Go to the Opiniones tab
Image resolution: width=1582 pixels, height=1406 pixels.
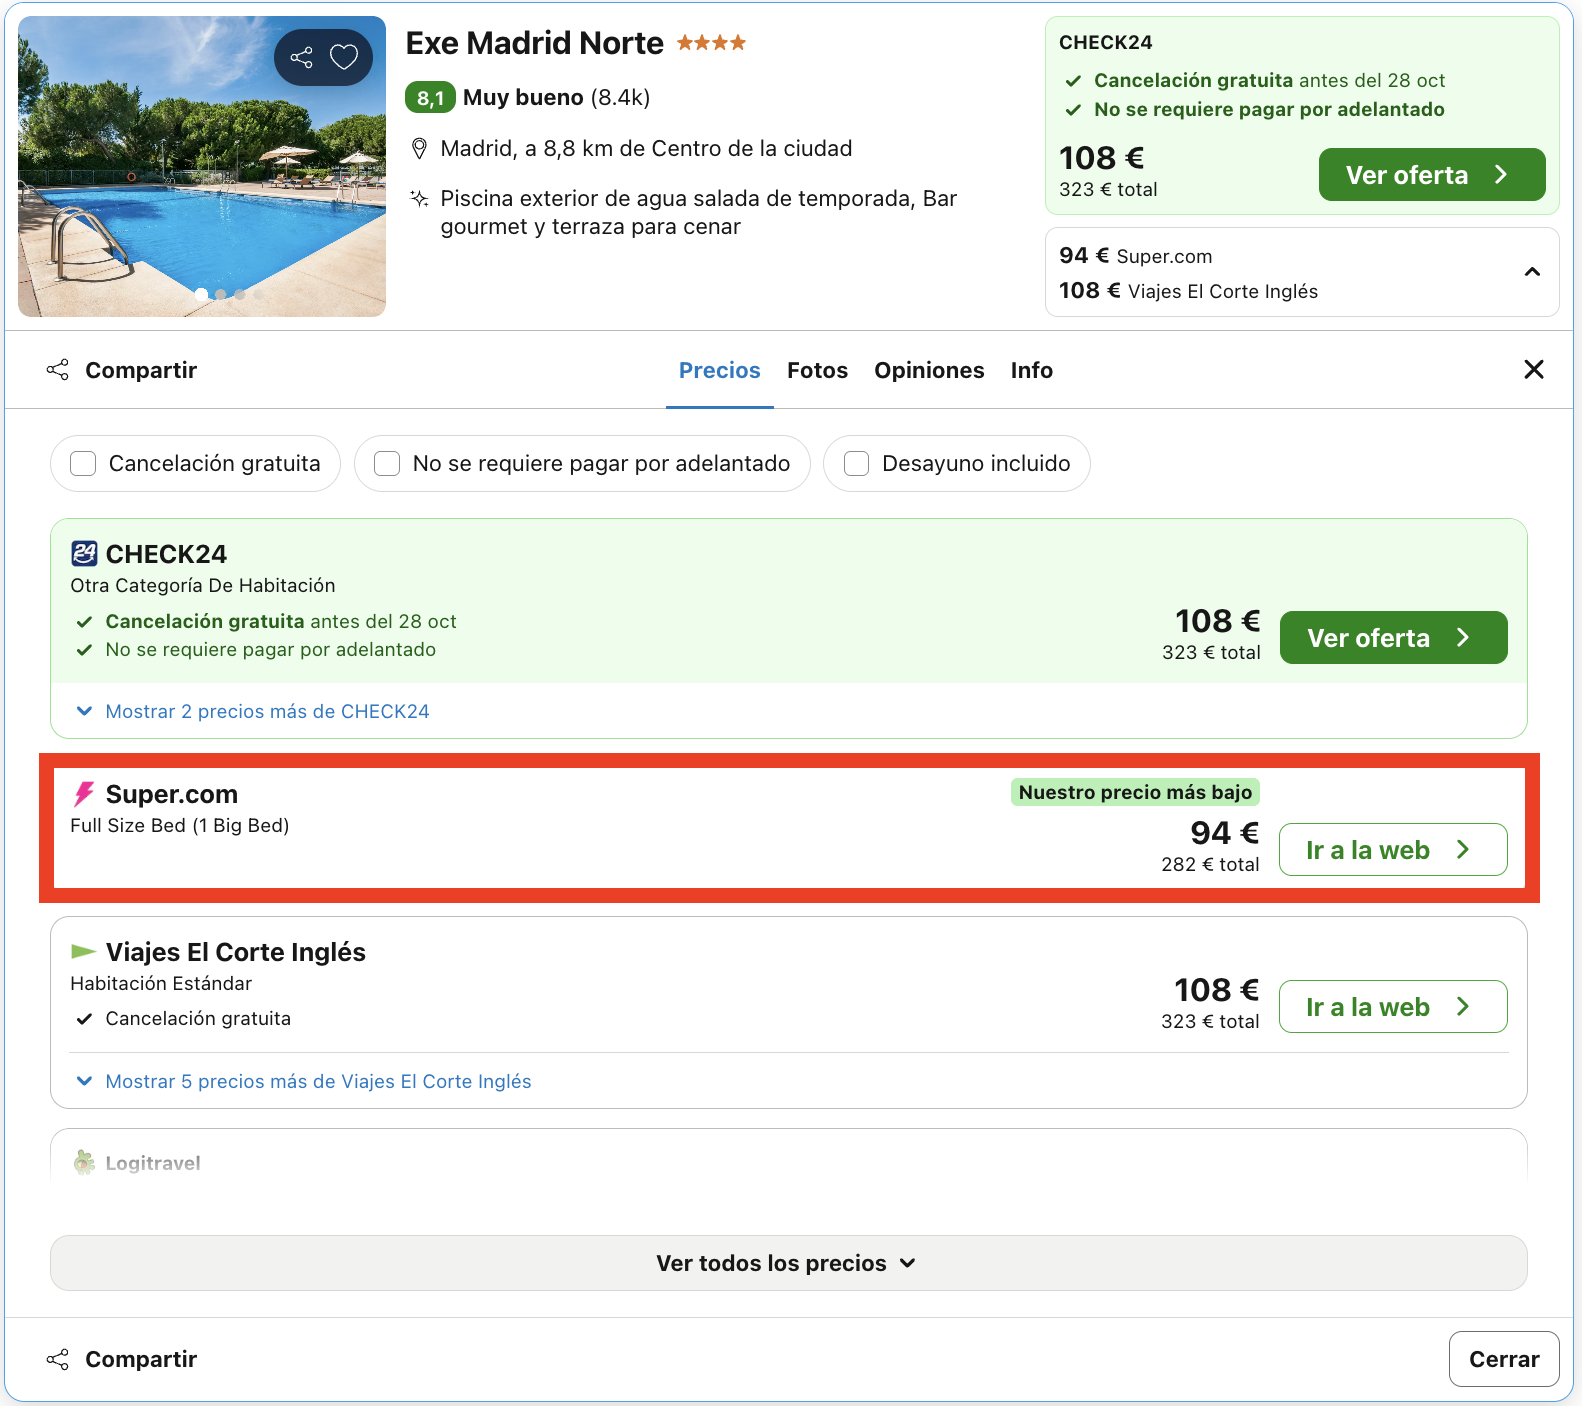point(929,370)
